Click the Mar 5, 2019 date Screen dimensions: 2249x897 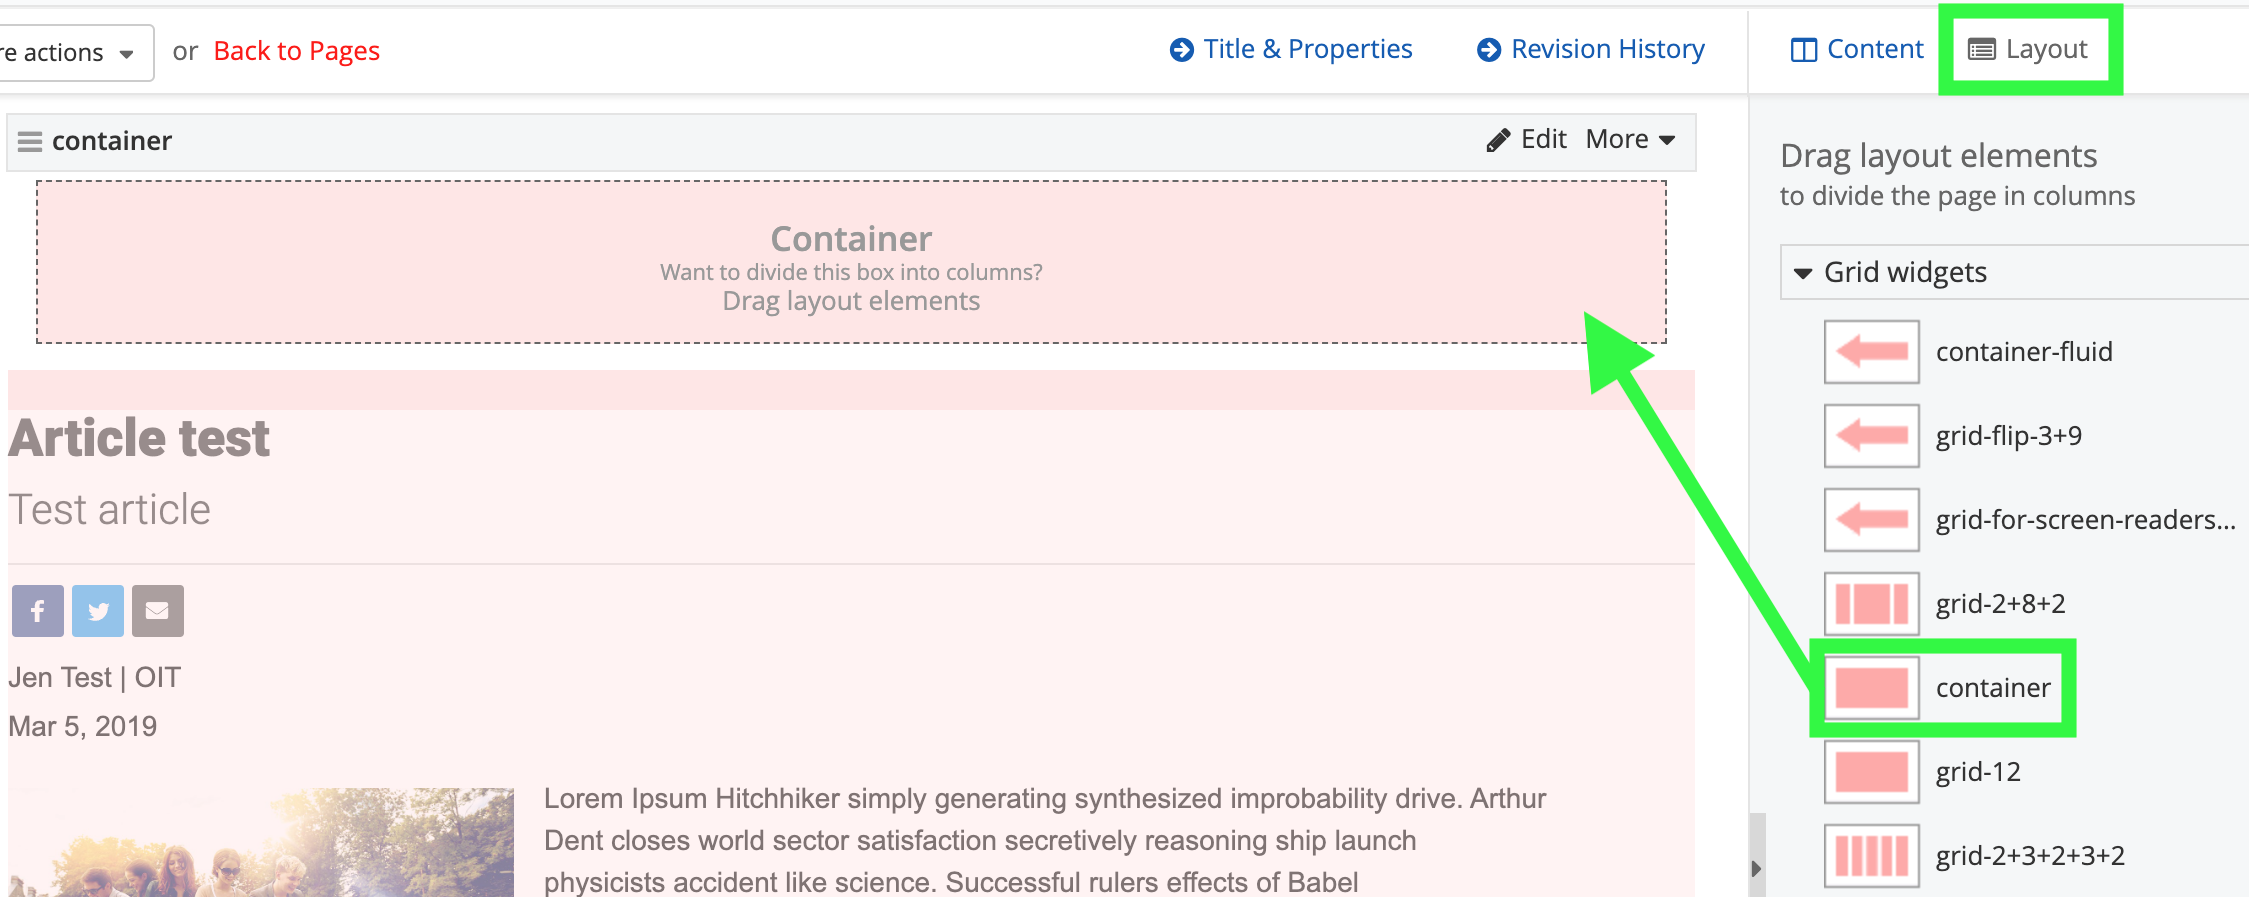83,726
